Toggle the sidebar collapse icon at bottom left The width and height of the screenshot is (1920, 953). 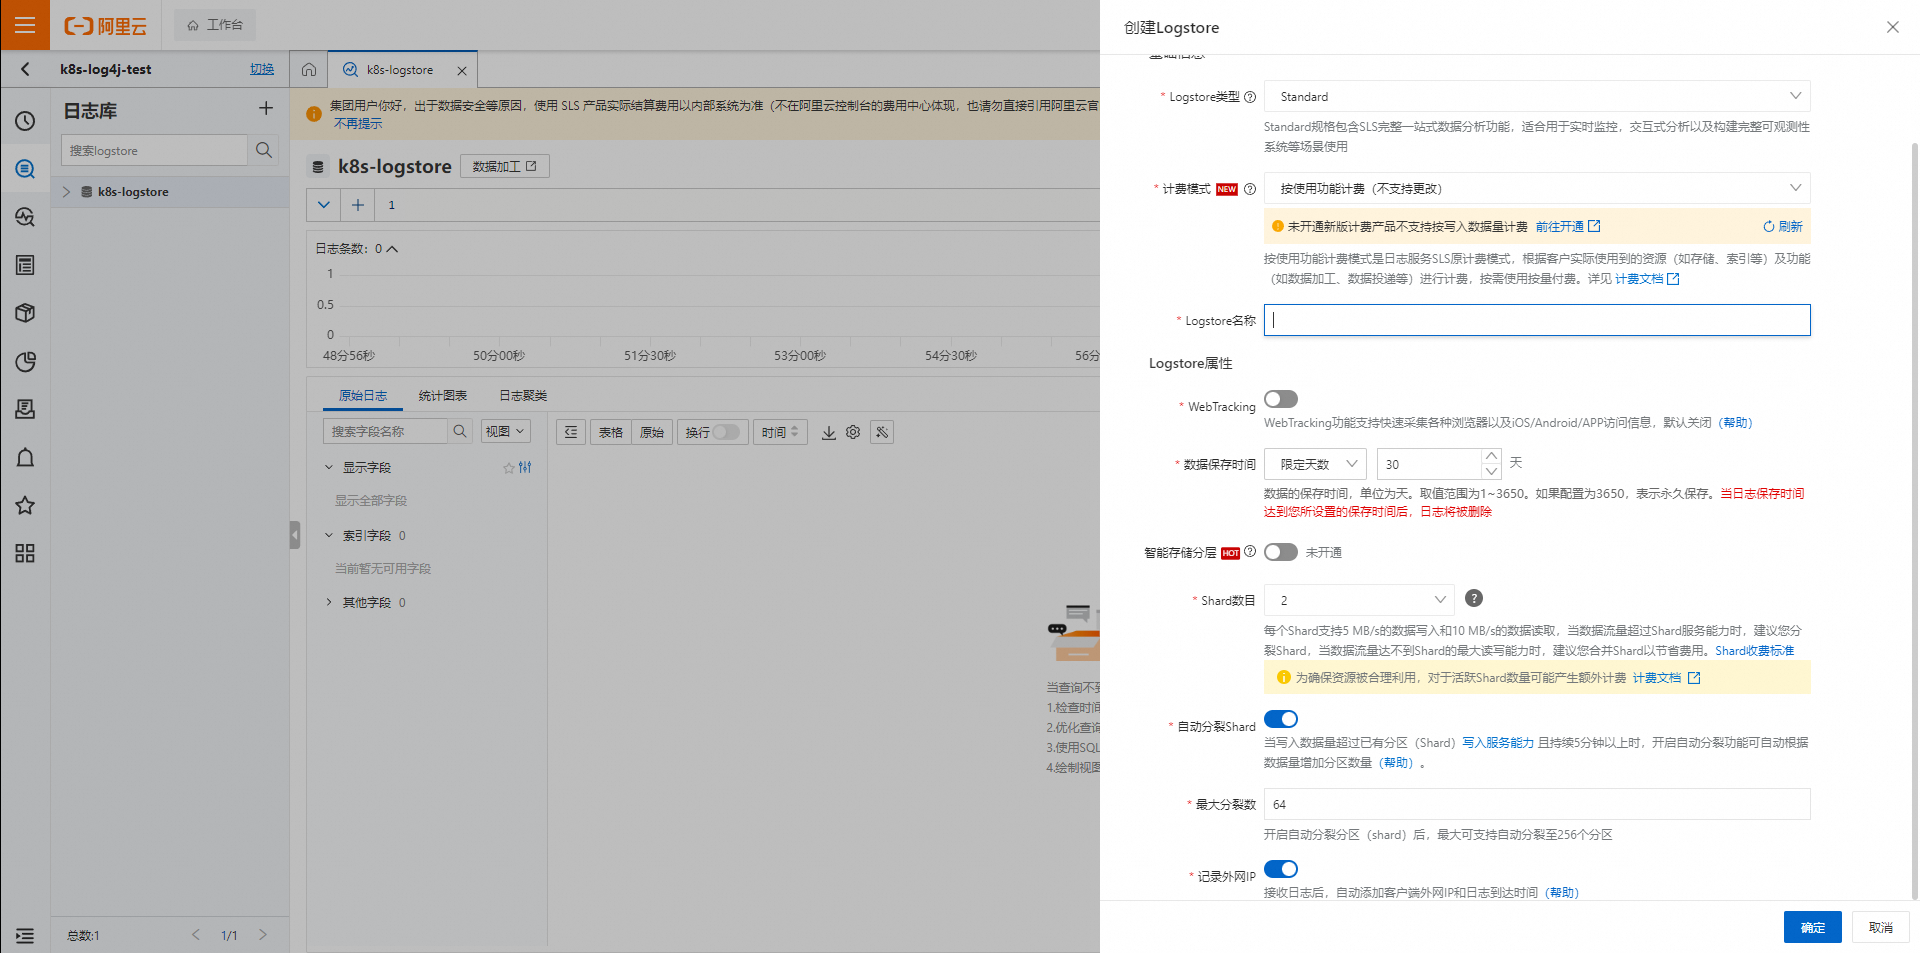pos(25,935)
